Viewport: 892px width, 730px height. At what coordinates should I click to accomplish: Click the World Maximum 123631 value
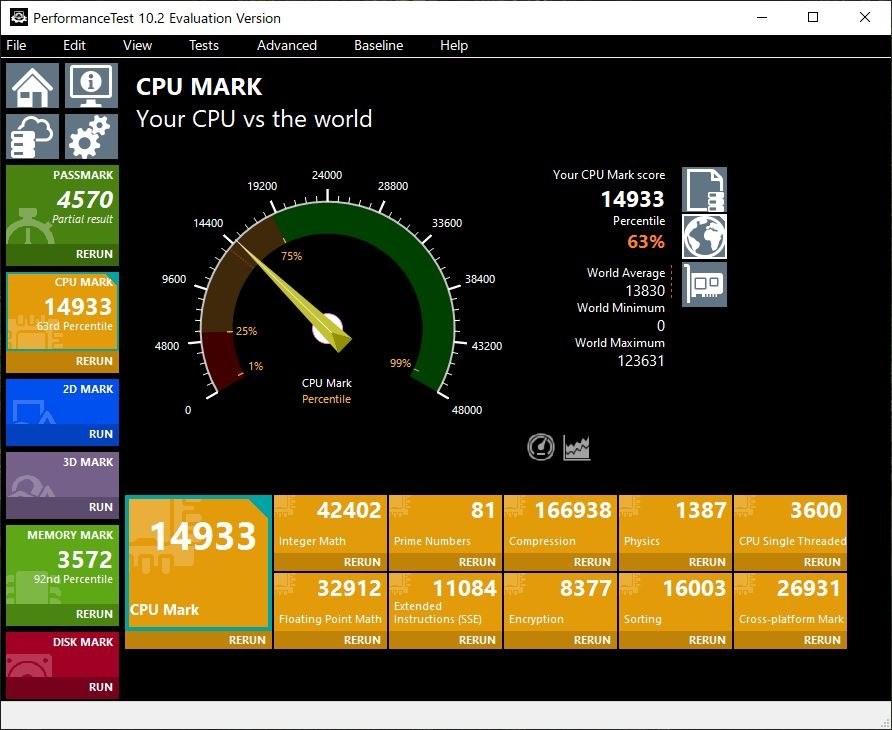(x=641, y=361)
